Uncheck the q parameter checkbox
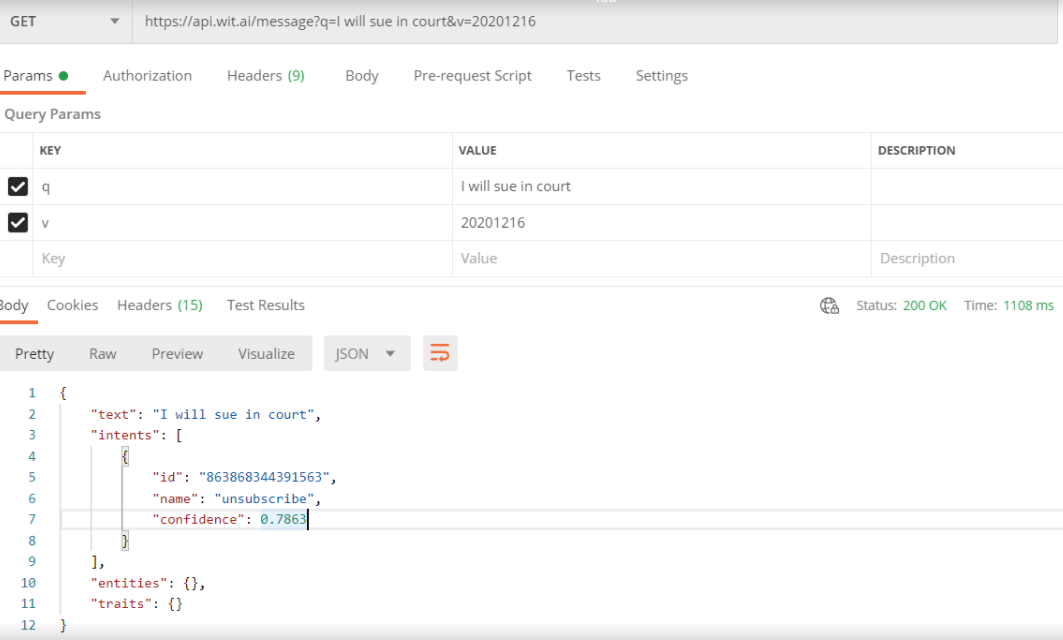The image size is (1063, 640). click(x=18, y=186)
